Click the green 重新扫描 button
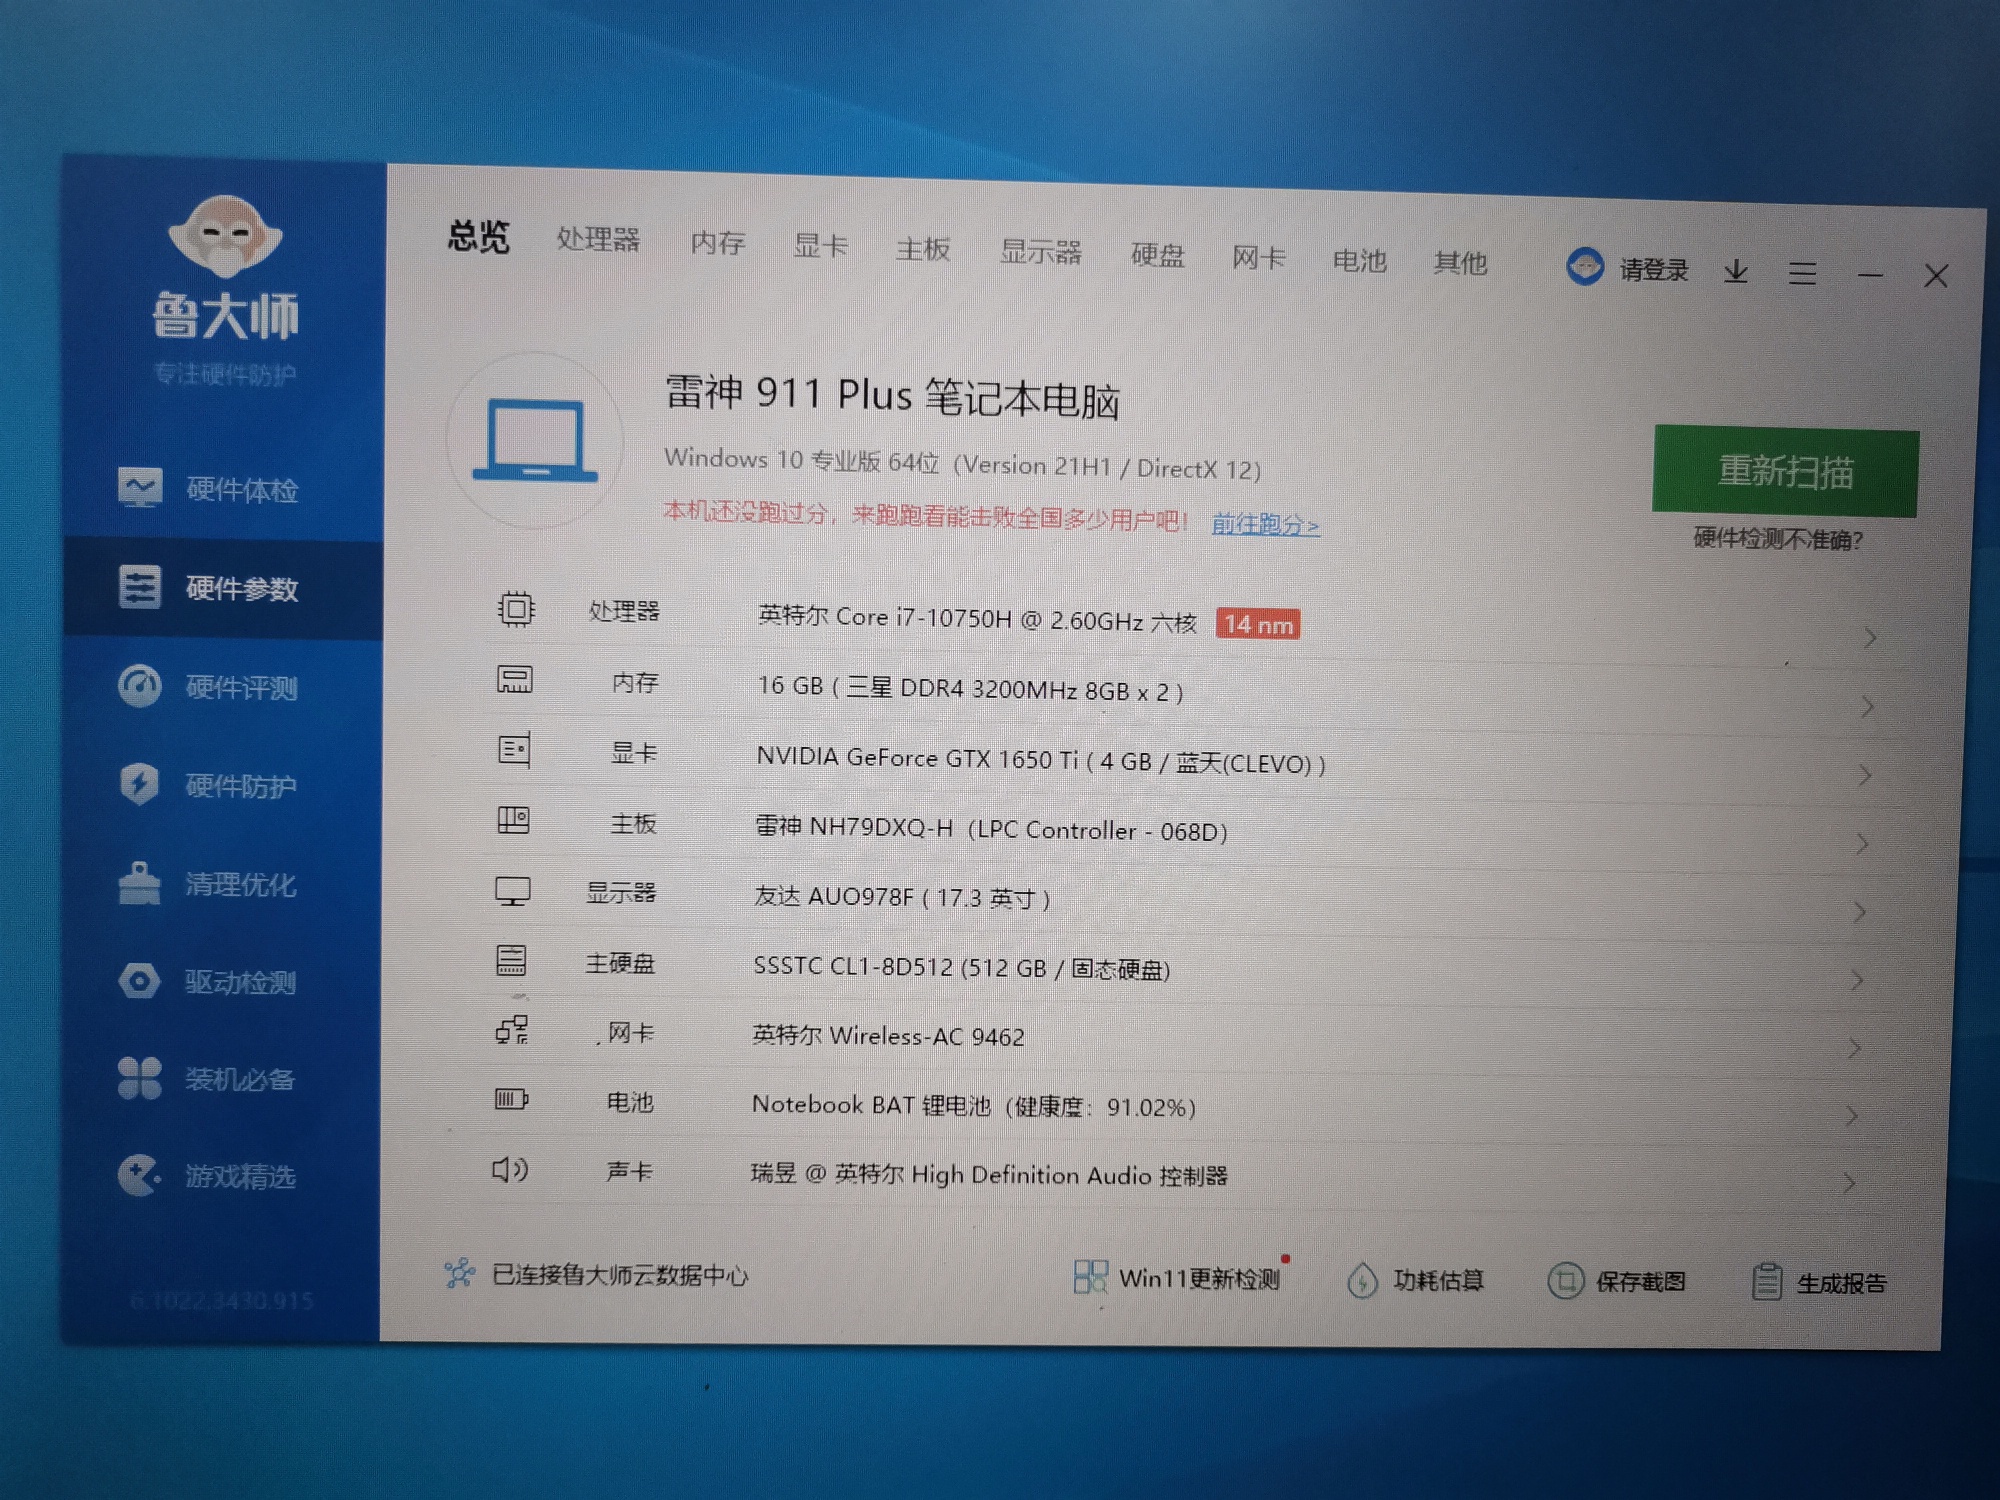Viewport: 2000px width, 1500px height. (1786, 471)
